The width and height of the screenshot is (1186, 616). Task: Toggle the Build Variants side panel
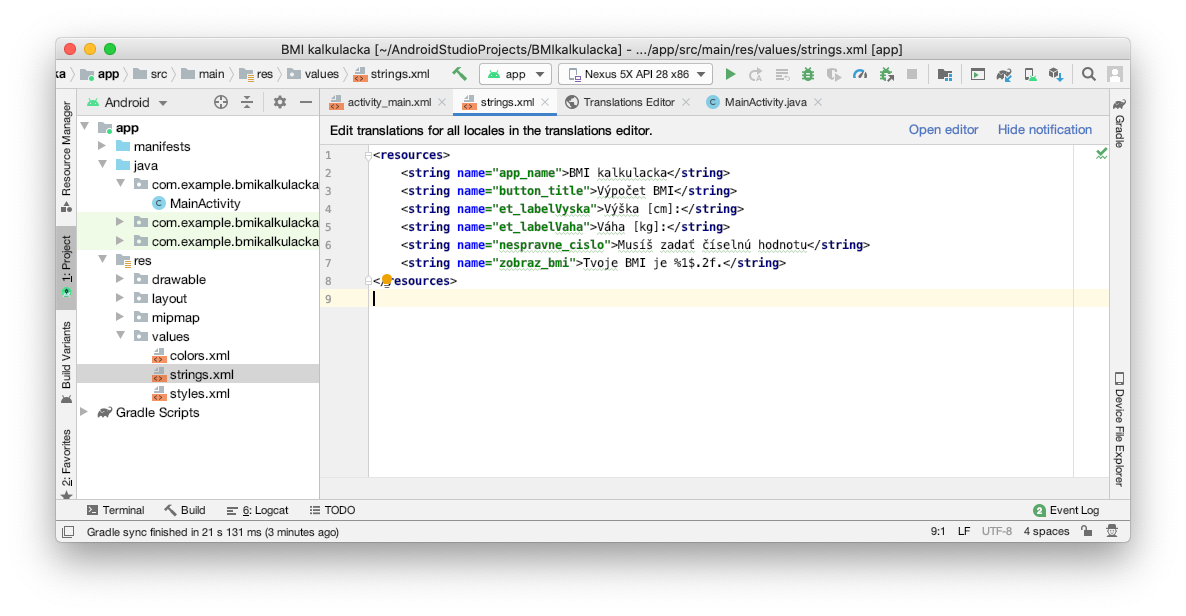[66, 357]
